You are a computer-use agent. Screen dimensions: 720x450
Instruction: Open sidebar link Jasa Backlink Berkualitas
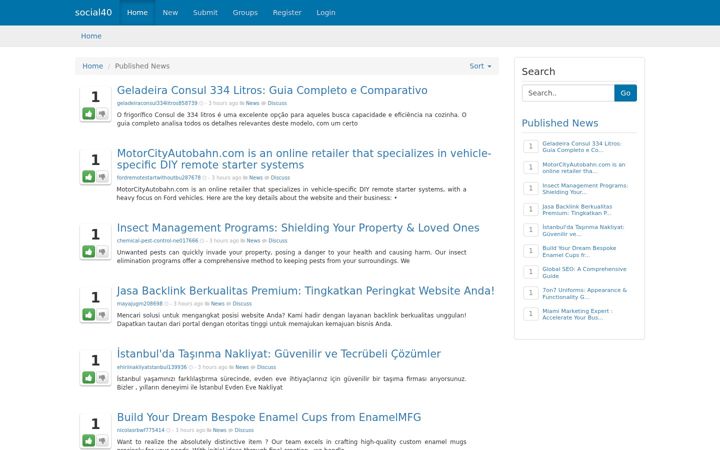pos(577,210)
